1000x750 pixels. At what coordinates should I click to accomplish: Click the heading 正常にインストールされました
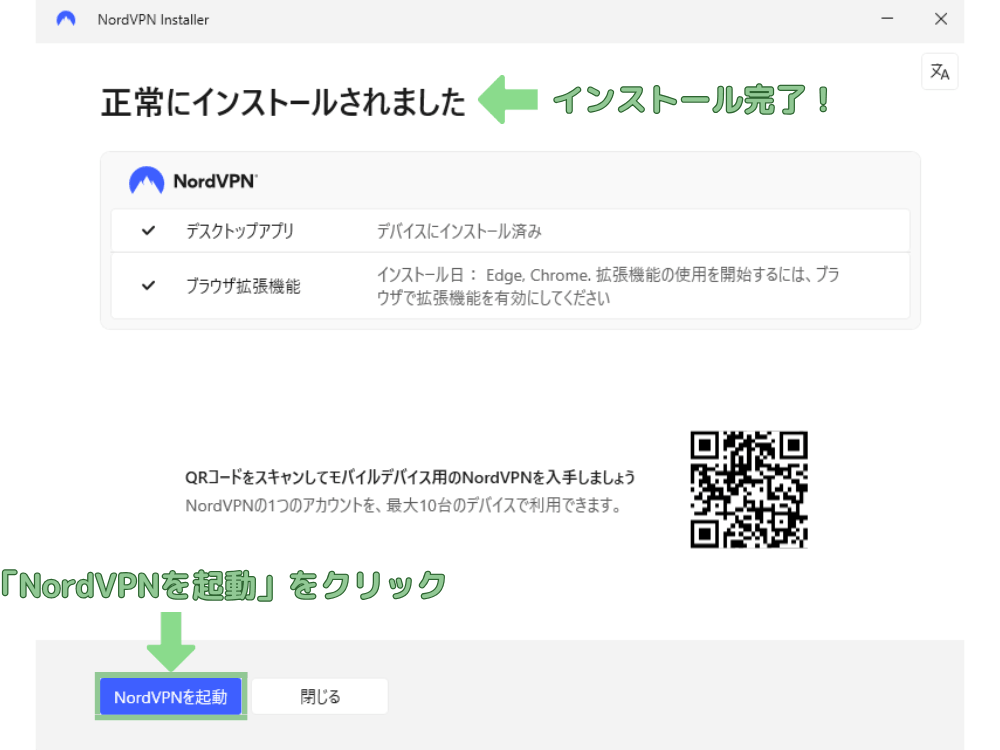coord(283,102)
